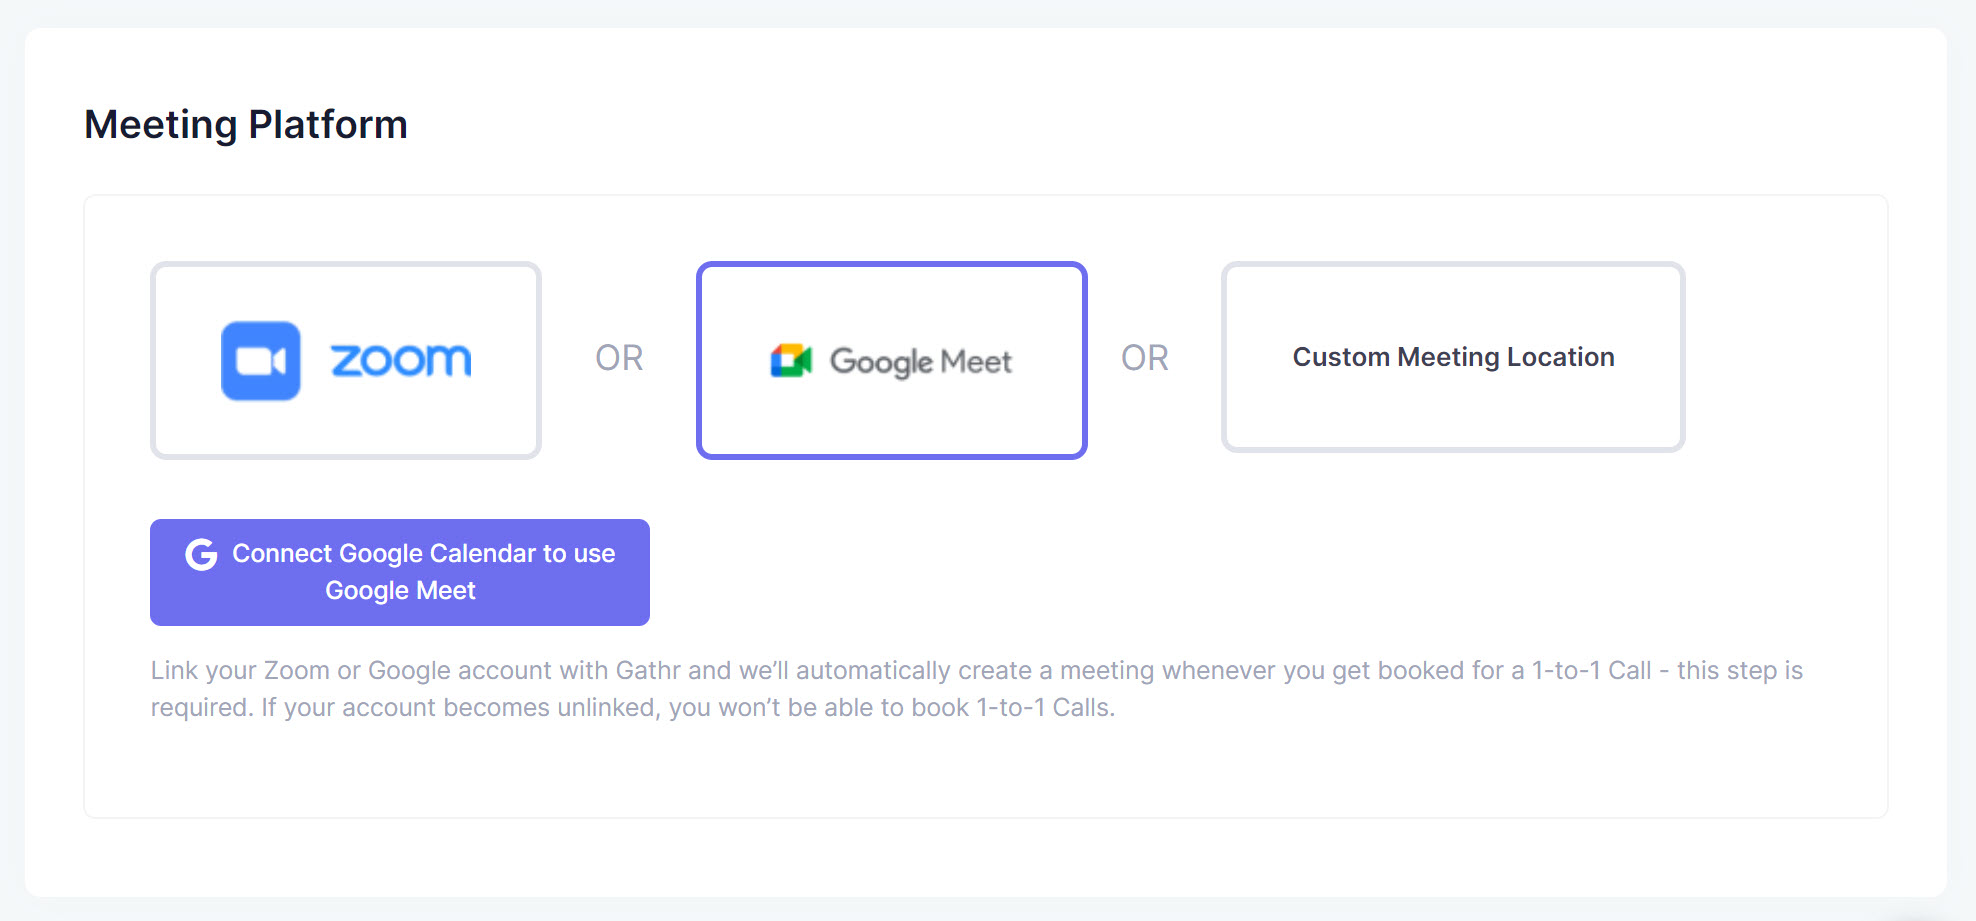Select Zoom as the meeting platform
Viewport: 1976px width, 921px height.
pyautogui.click(x=346, y=360)
